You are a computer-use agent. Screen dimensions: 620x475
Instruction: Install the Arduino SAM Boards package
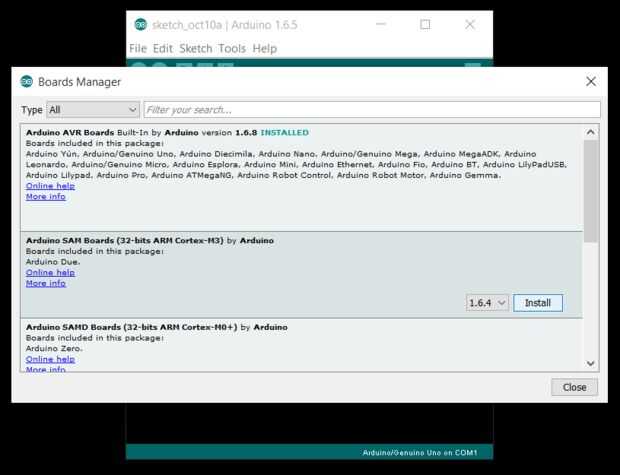coord(538,303)
